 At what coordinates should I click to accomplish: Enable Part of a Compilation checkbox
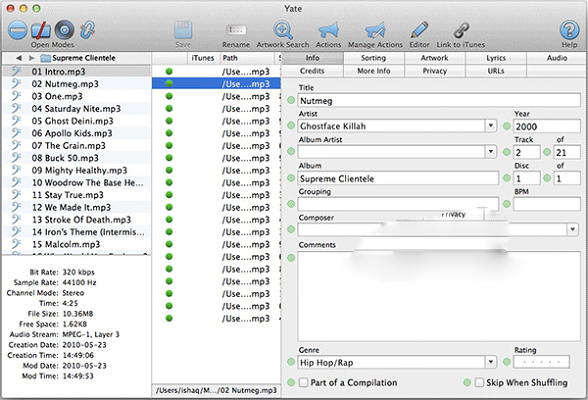(303, 383)
